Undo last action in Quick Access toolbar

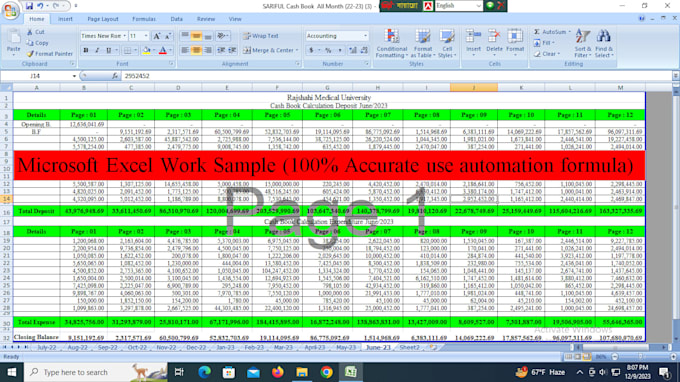(40, 6)
